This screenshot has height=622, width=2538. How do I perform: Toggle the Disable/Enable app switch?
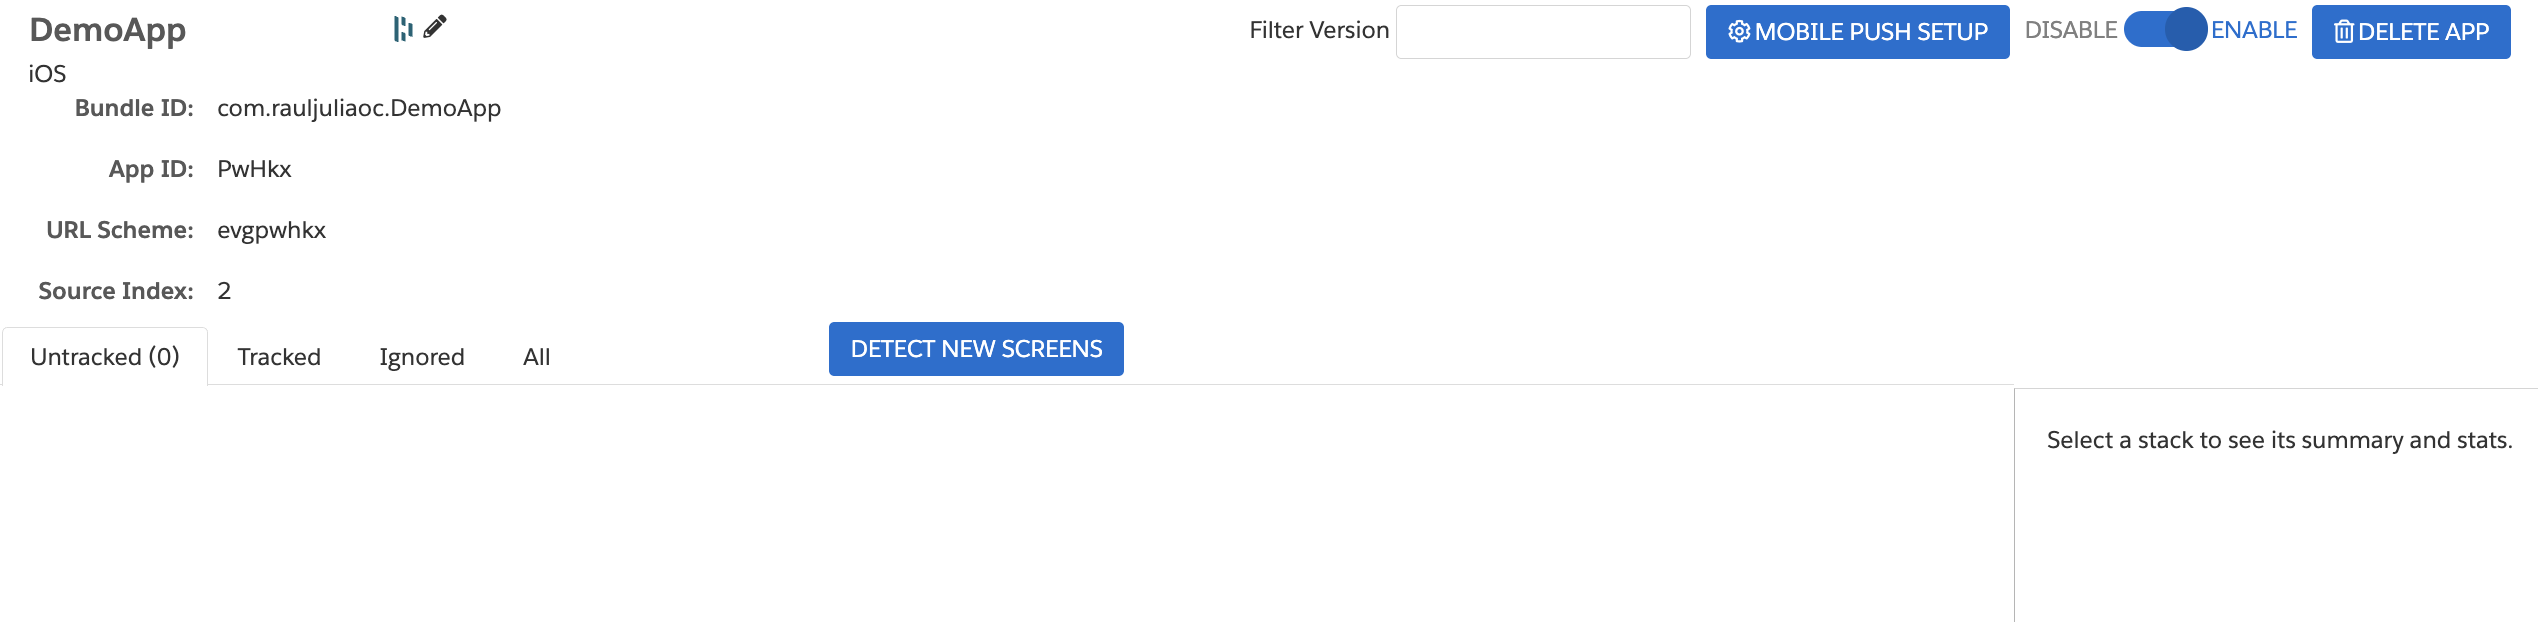point(2165,30)
